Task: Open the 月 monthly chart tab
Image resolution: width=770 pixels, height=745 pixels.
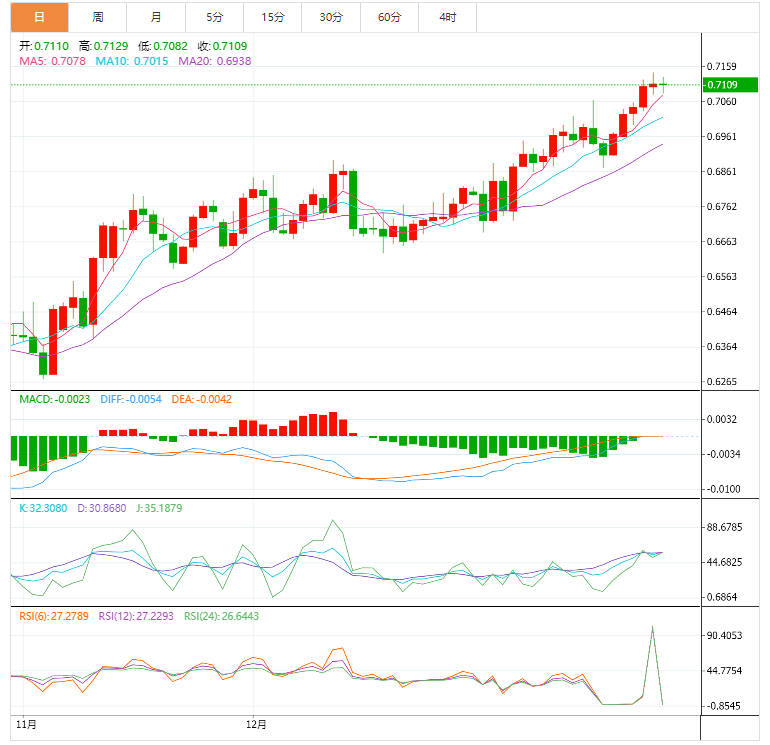Action: [x=157, y=17]
